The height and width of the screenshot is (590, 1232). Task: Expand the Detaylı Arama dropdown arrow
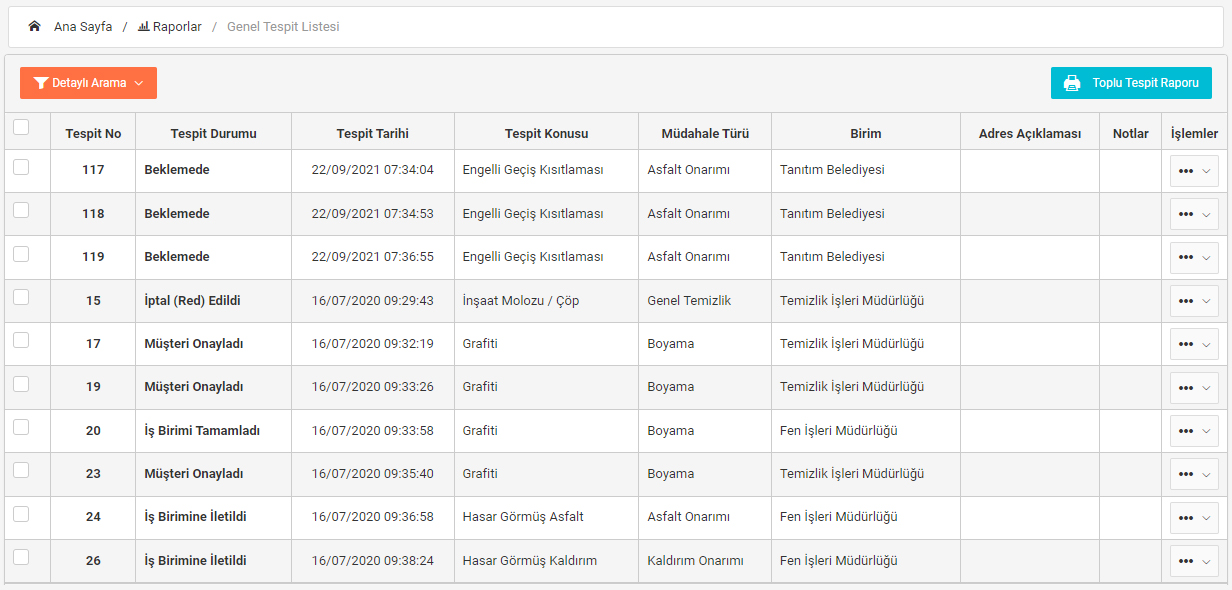coord(139,83)
